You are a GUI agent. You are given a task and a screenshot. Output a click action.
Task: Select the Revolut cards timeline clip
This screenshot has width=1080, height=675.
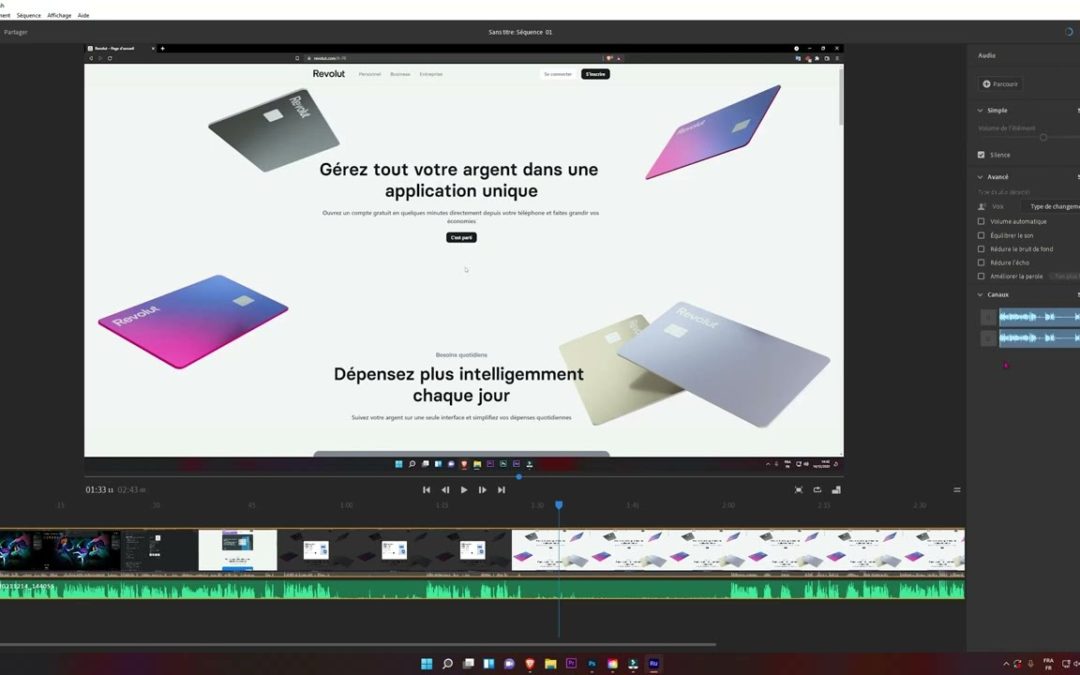738,550
